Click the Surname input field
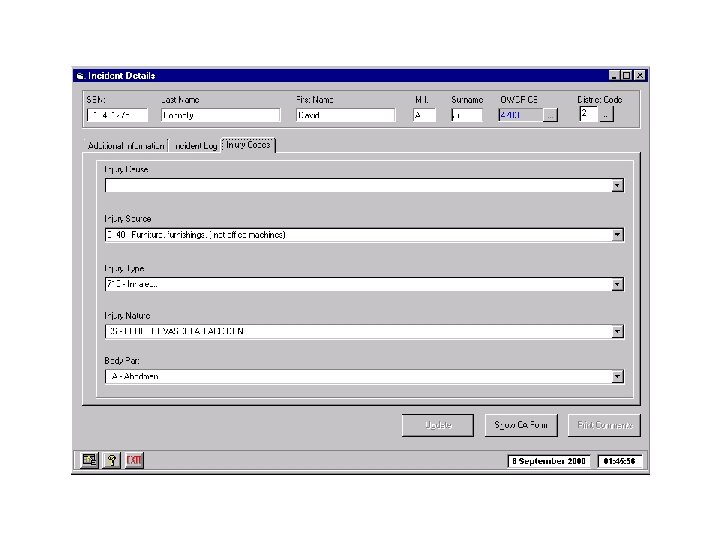 pos(467,115)
